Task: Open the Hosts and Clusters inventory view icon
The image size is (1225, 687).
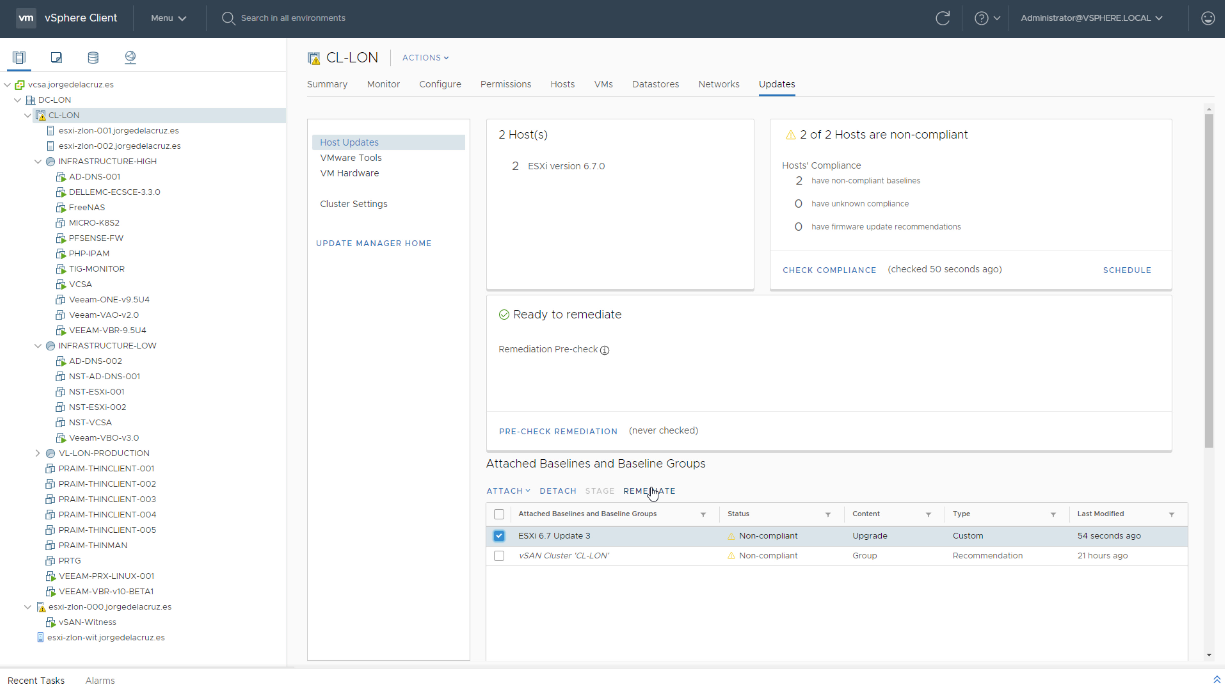Action: tap(19, 57)
